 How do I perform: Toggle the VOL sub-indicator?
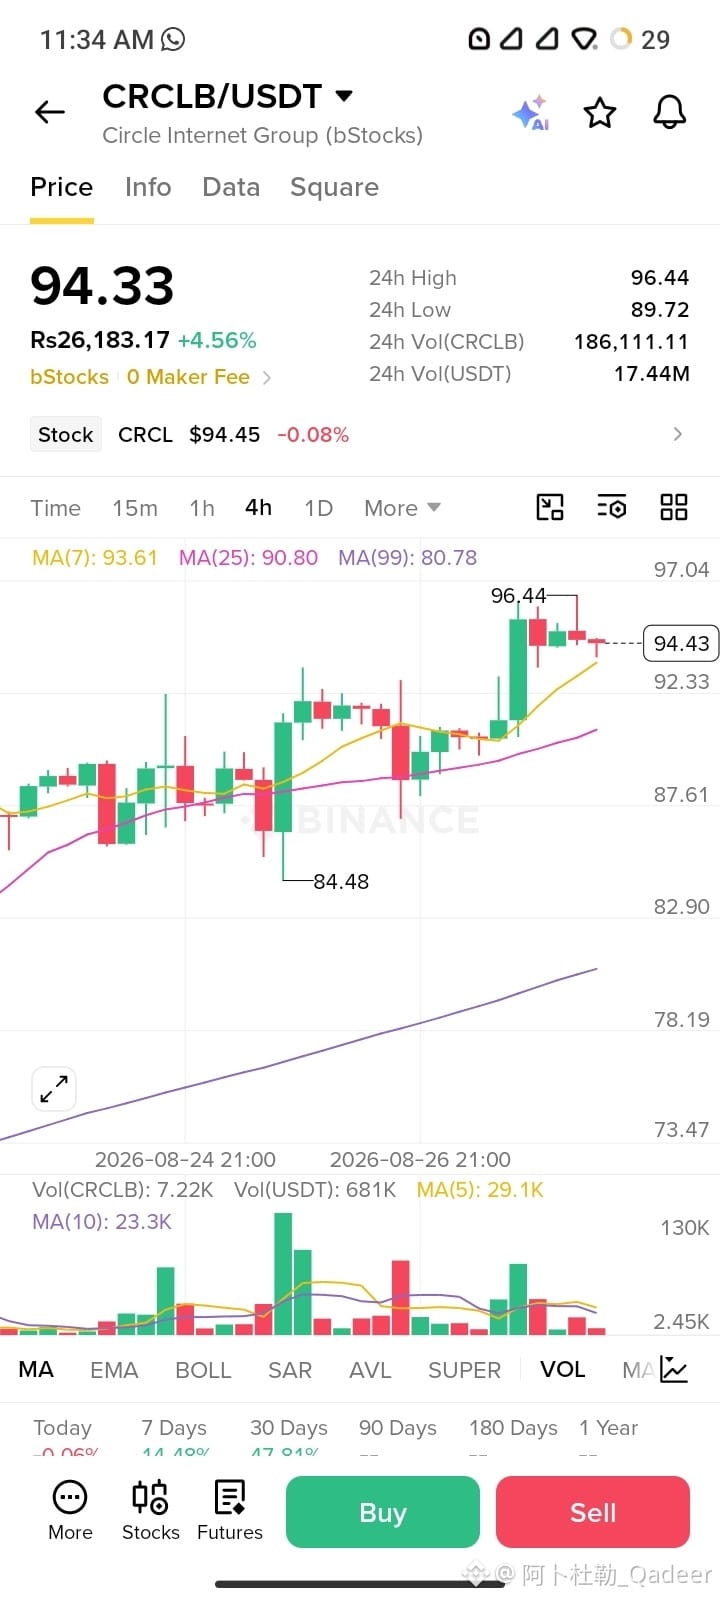[563, 1370]
